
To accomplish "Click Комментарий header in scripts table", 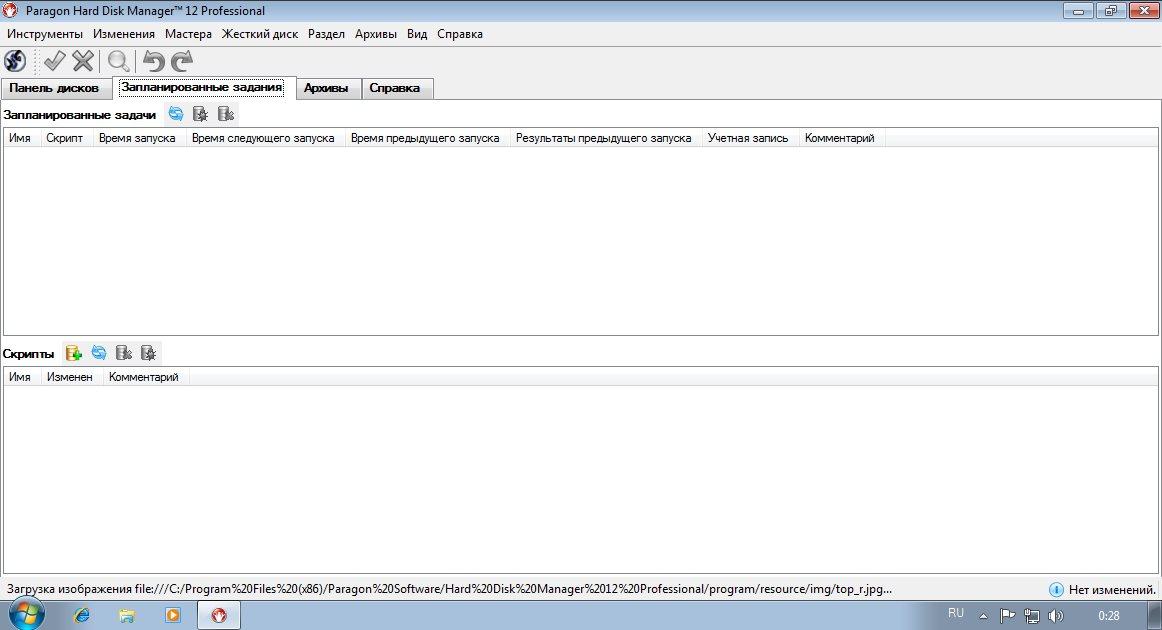I will click(x=144, y=377).
